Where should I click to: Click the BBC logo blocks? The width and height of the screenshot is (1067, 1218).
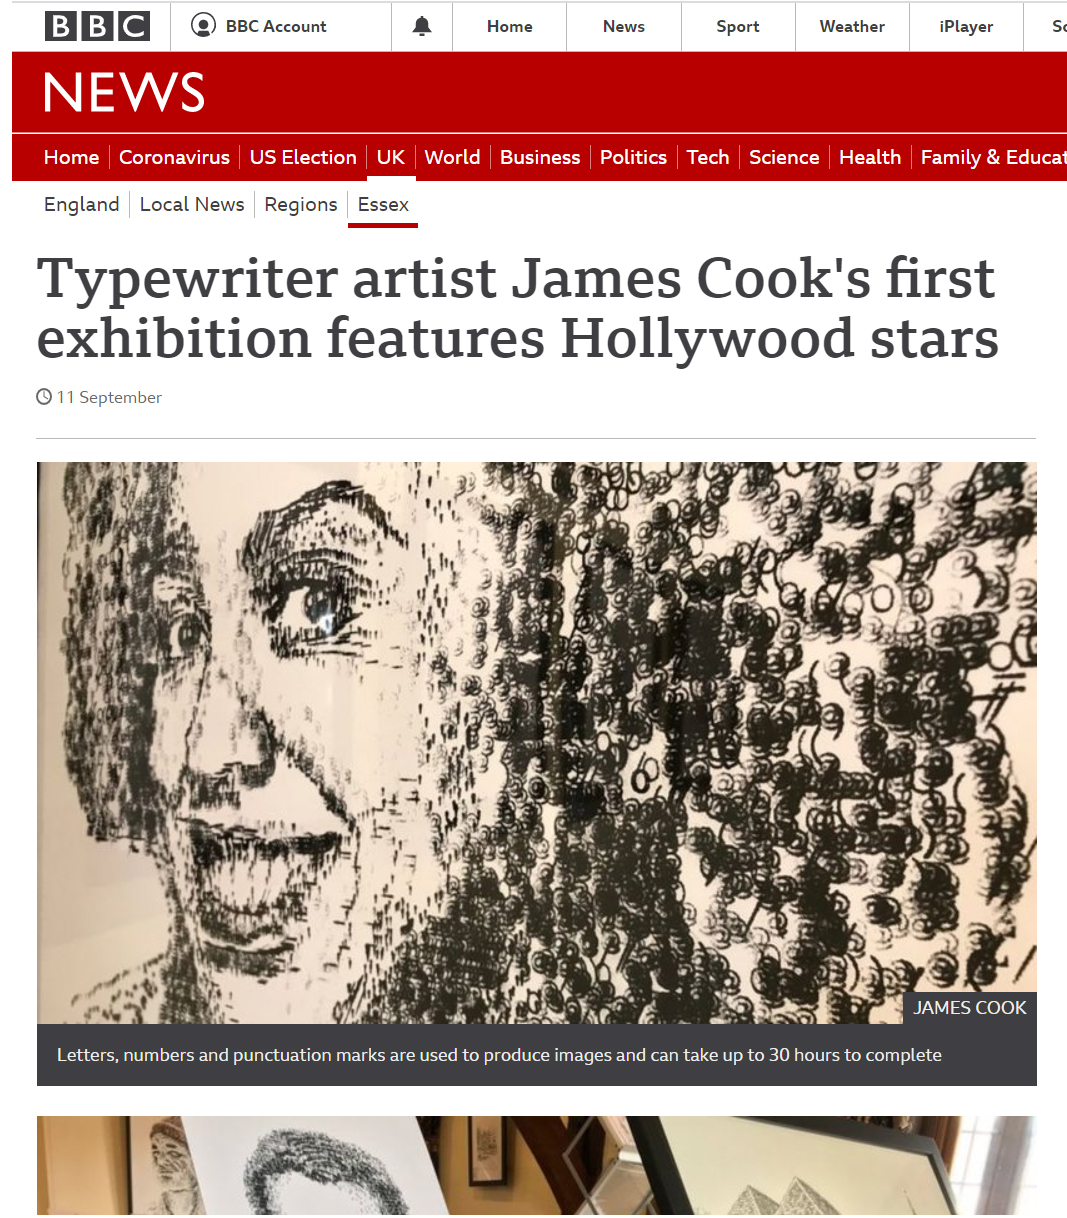pos(97,26)
